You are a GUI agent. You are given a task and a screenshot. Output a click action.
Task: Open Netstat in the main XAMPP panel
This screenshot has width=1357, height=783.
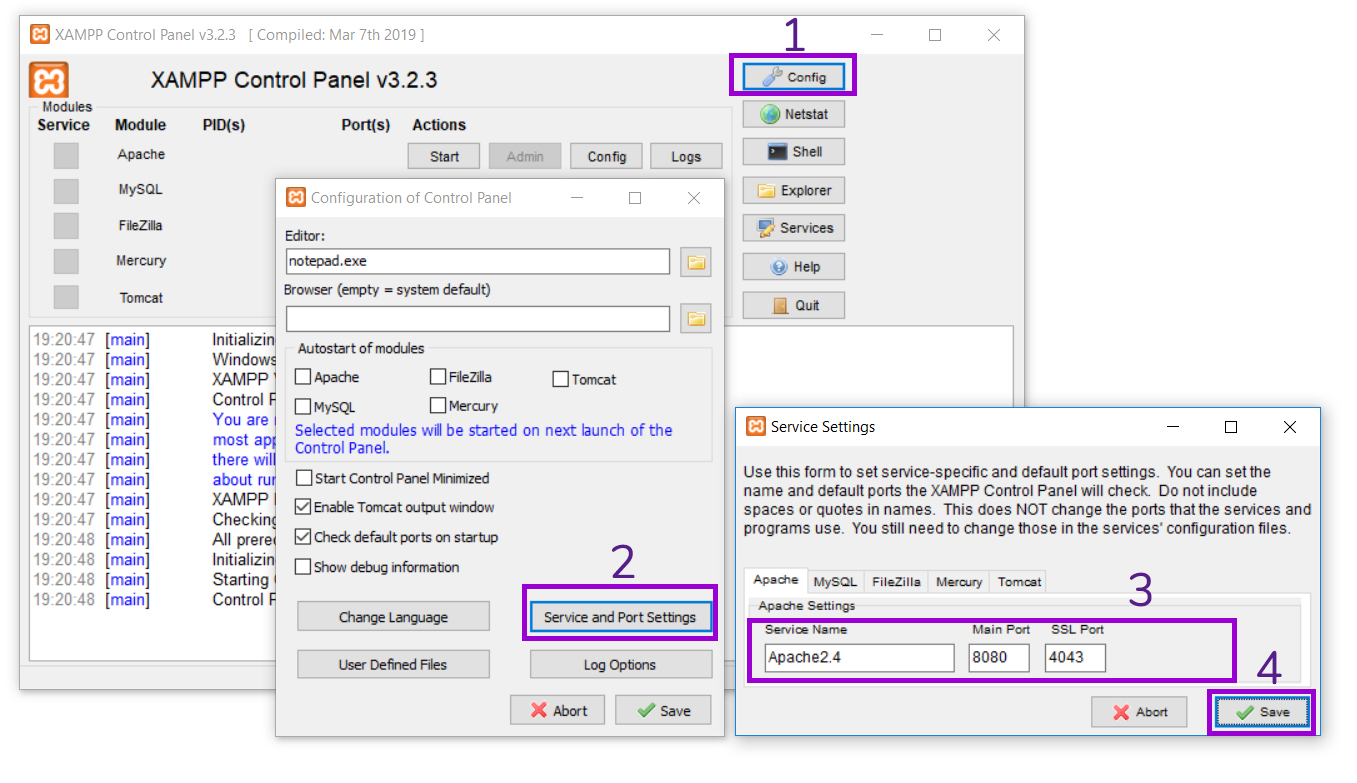(793, 114)
